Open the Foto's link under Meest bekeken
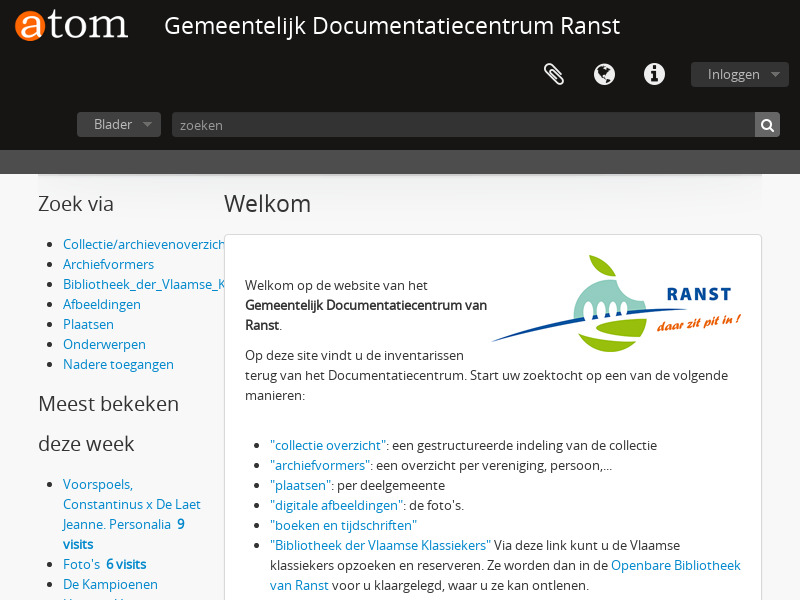Viewport: 800px width, 600px height. coord(82,564)
